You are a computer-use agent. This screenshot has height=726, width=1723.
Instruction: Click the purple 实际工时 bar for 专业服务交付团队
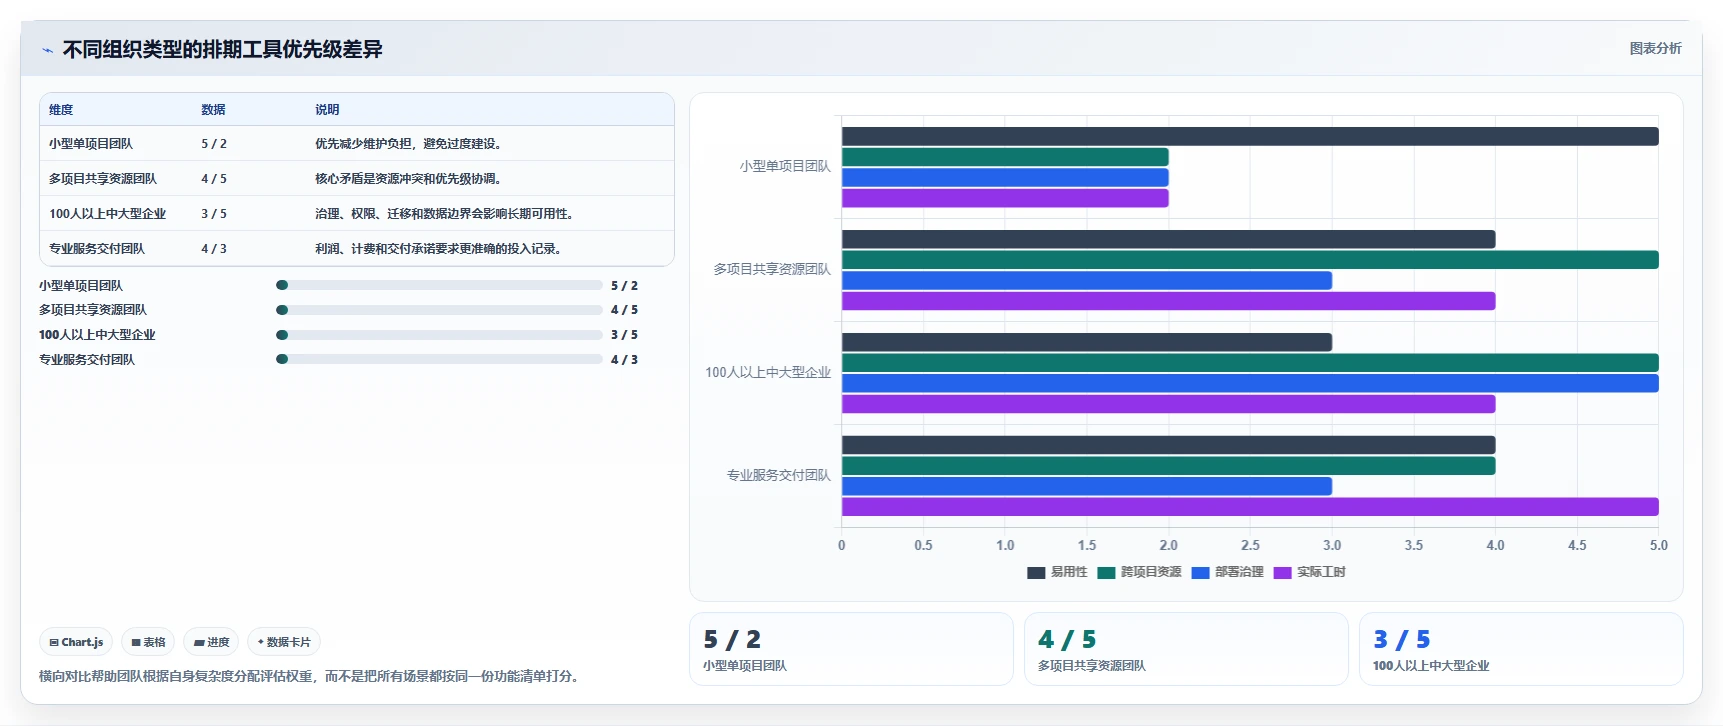click(1250, 507)
